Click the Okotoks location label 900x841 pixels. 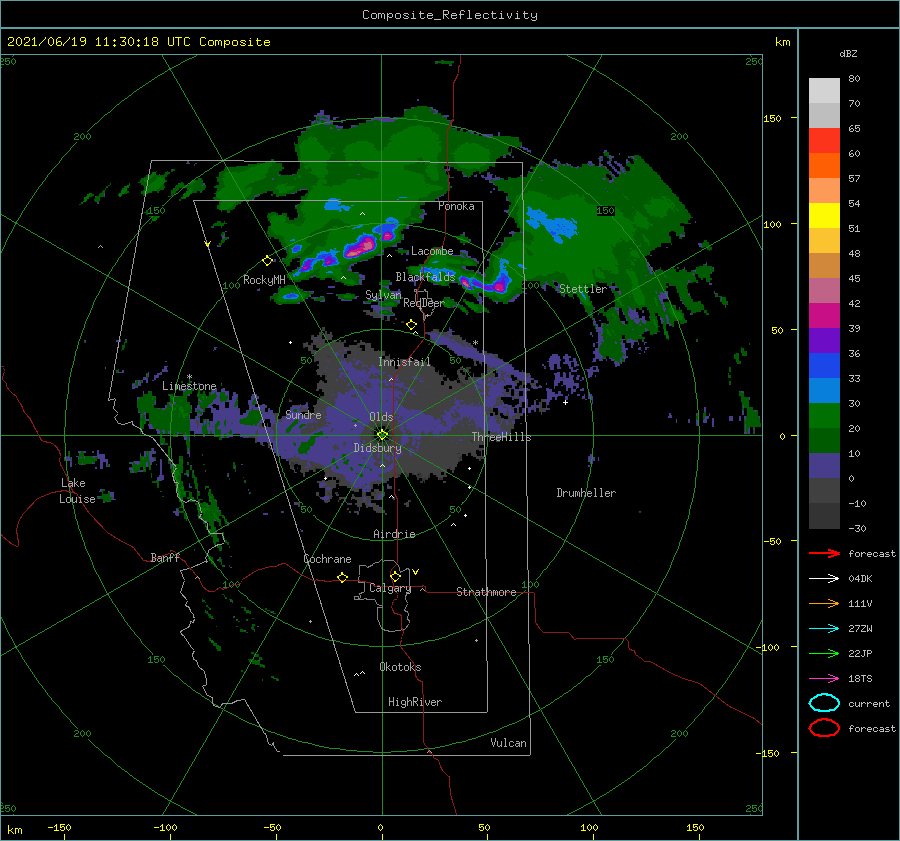[x=400, y=667]
